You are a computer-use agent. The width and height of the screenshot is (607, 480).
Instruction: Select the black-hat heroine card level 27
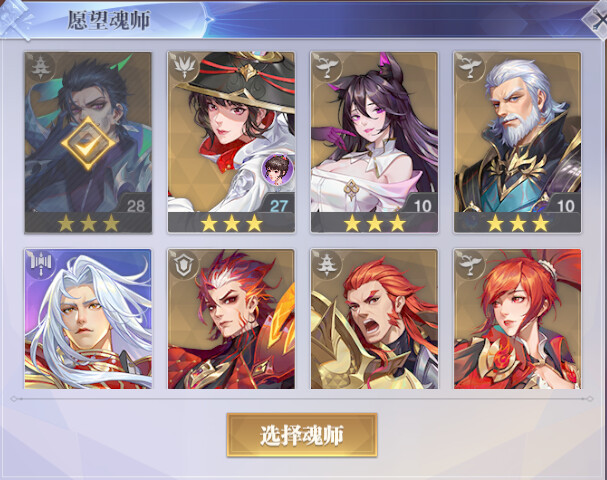231,142
